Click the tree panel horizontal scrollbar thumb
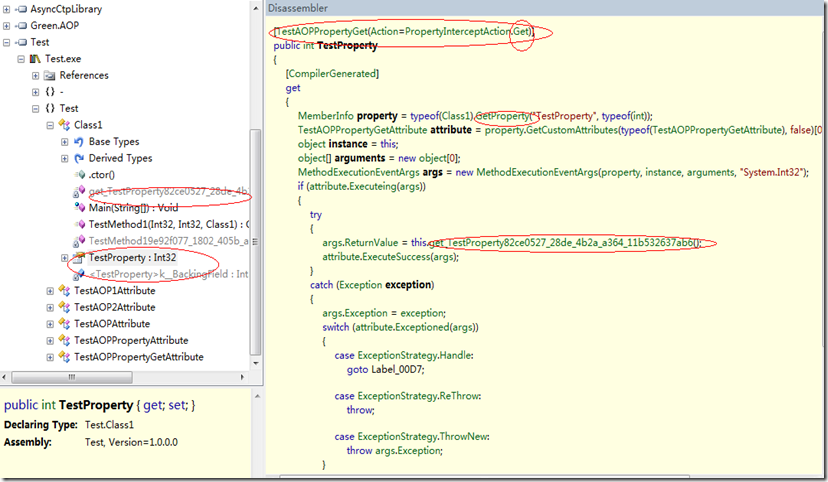The width and height of the screenshot is (828, 482). [x=72, y=377]
